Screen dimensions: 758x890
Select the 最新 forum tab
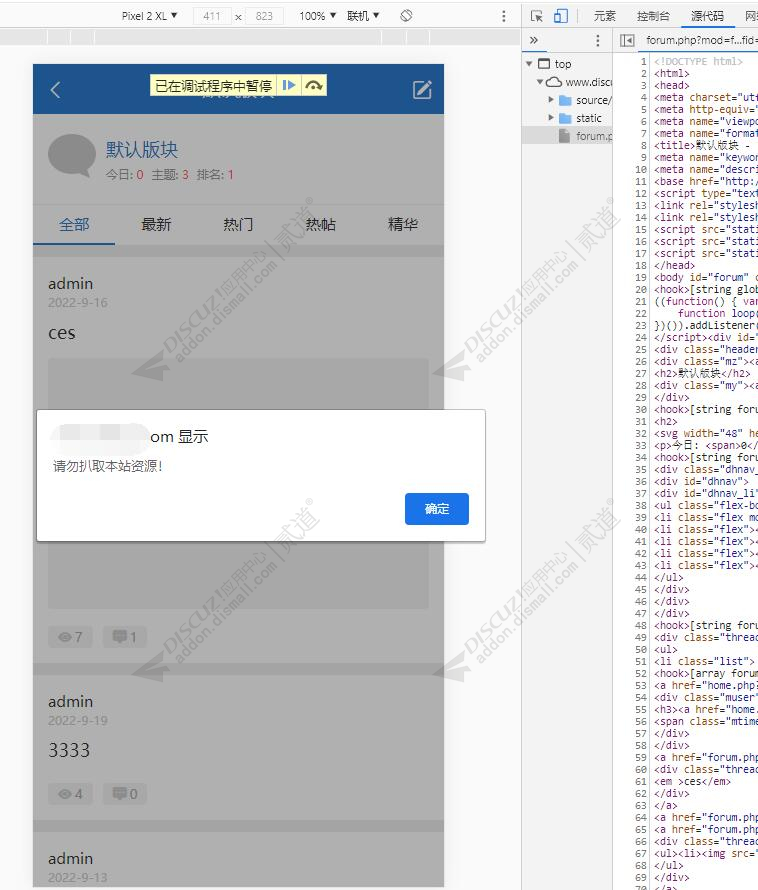156,225
